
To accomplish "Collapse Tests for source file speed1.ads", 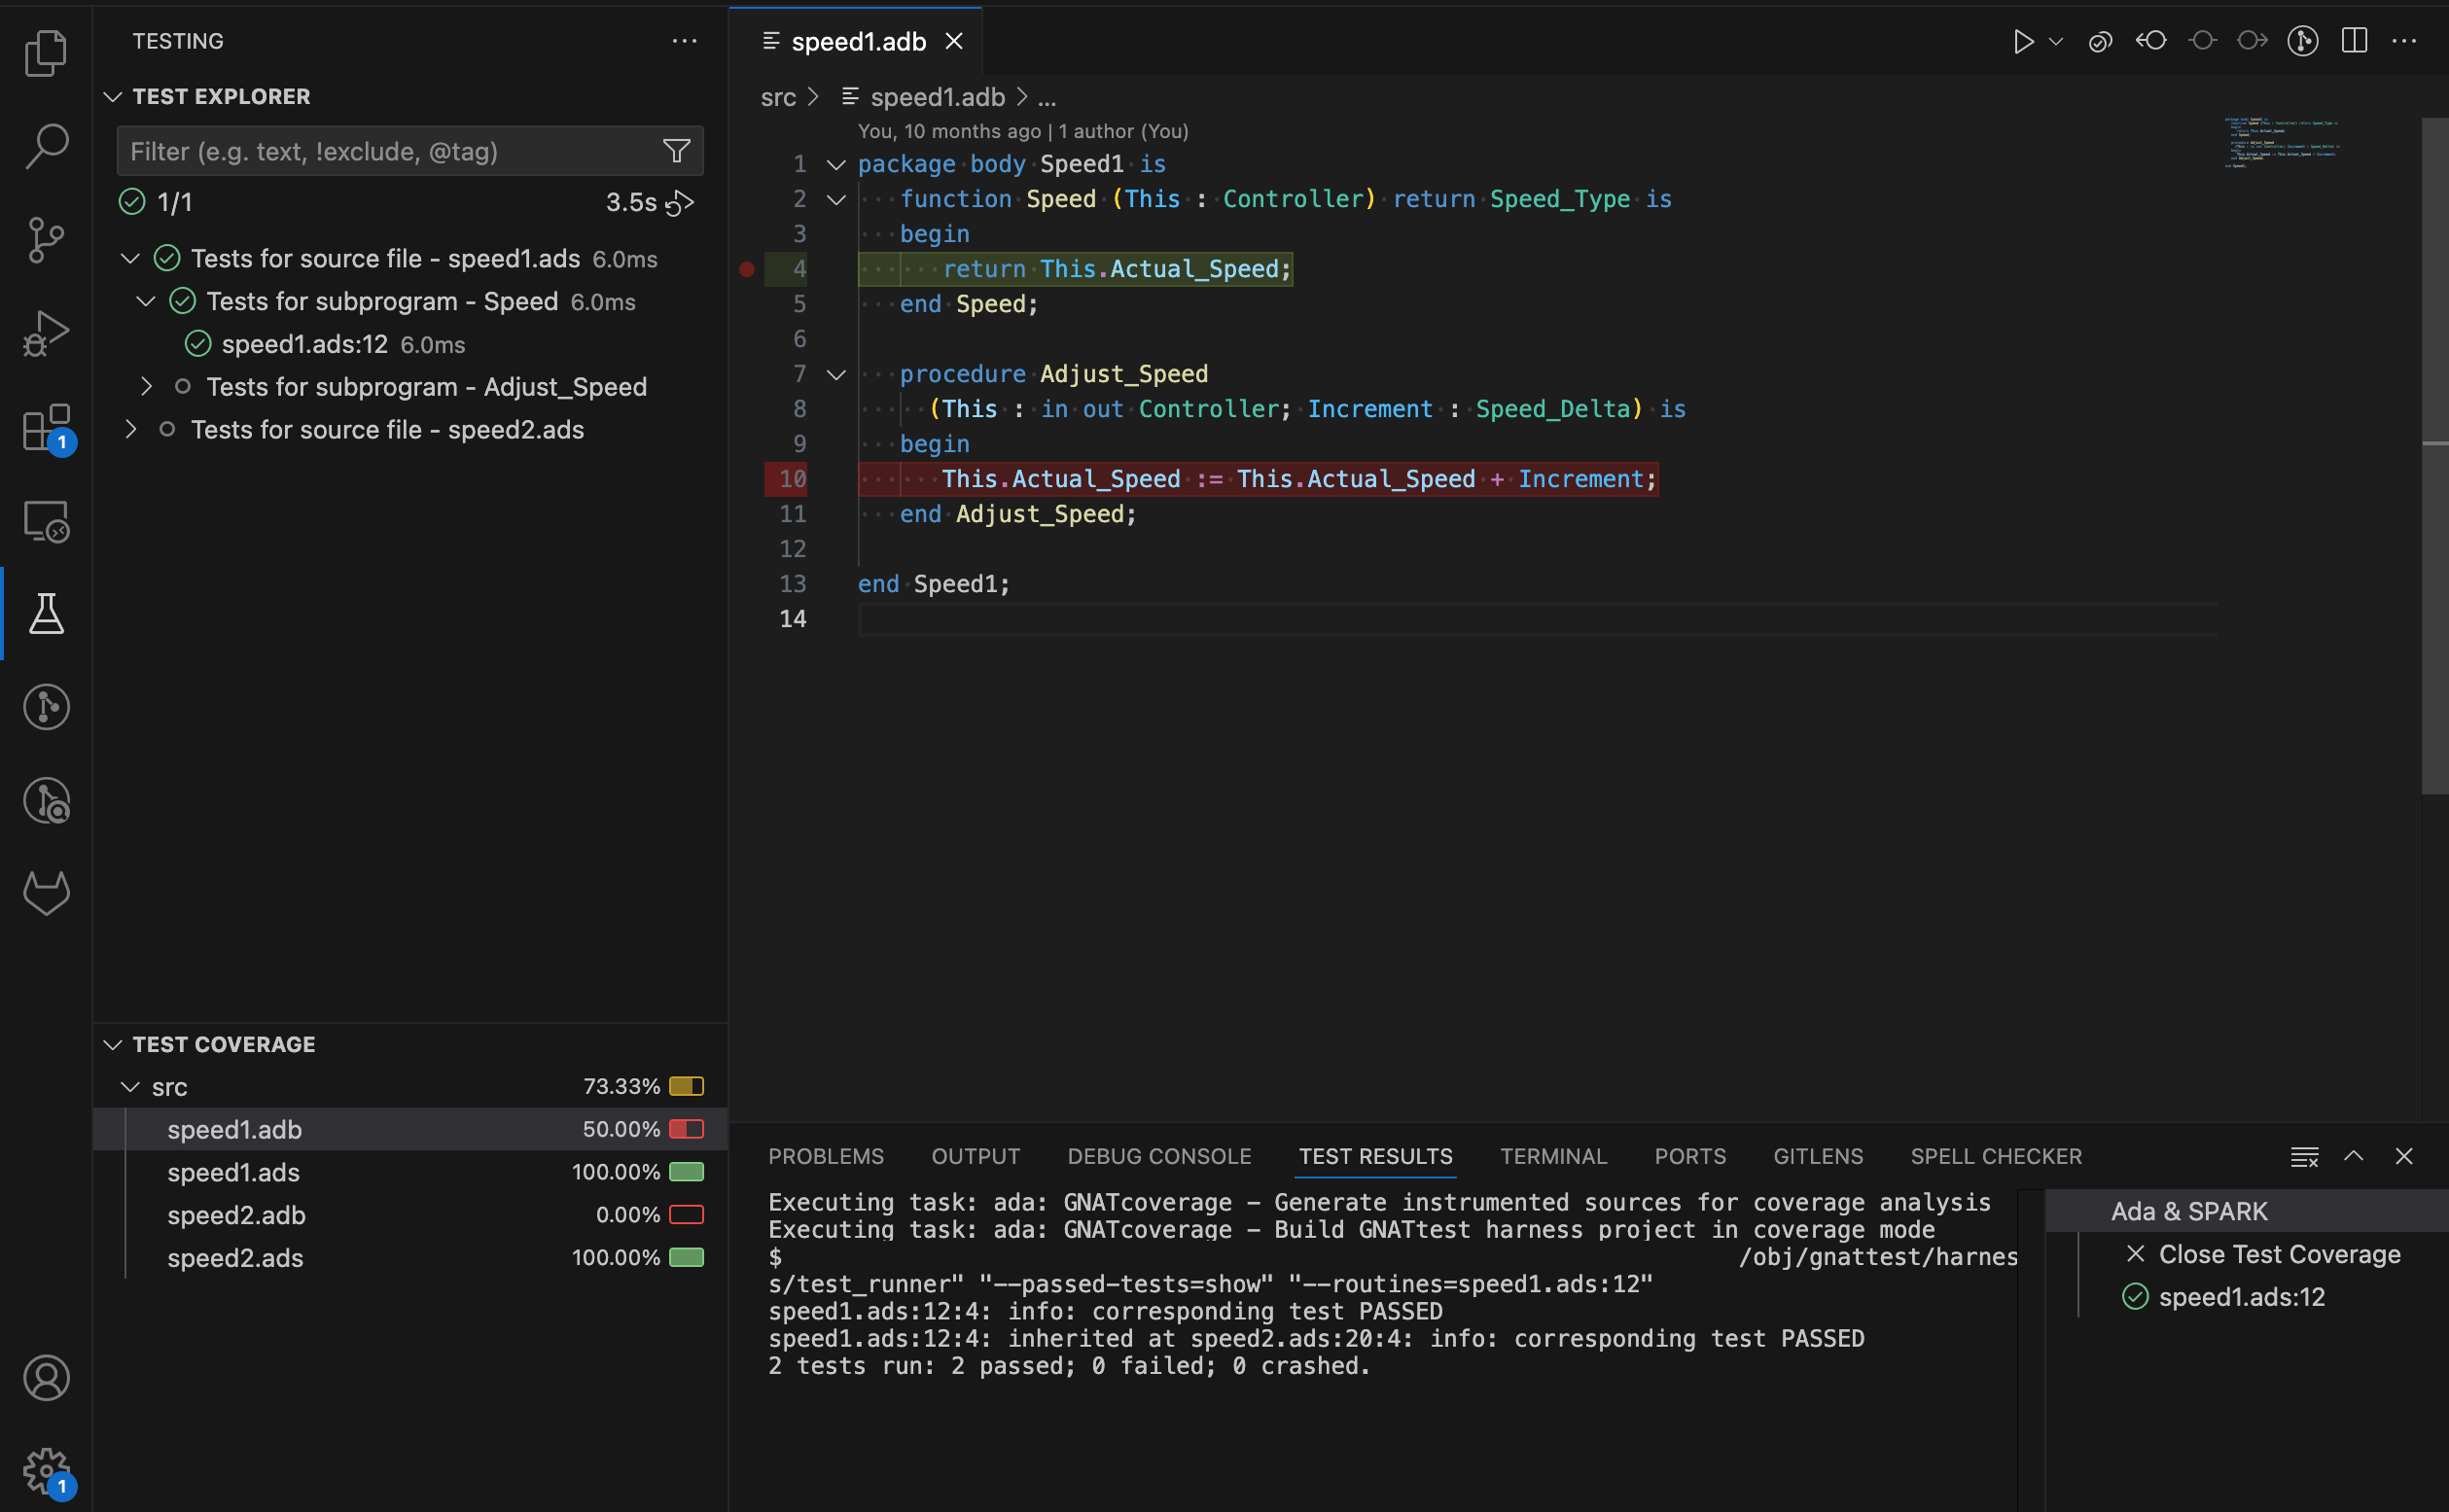I will [130, 259].
